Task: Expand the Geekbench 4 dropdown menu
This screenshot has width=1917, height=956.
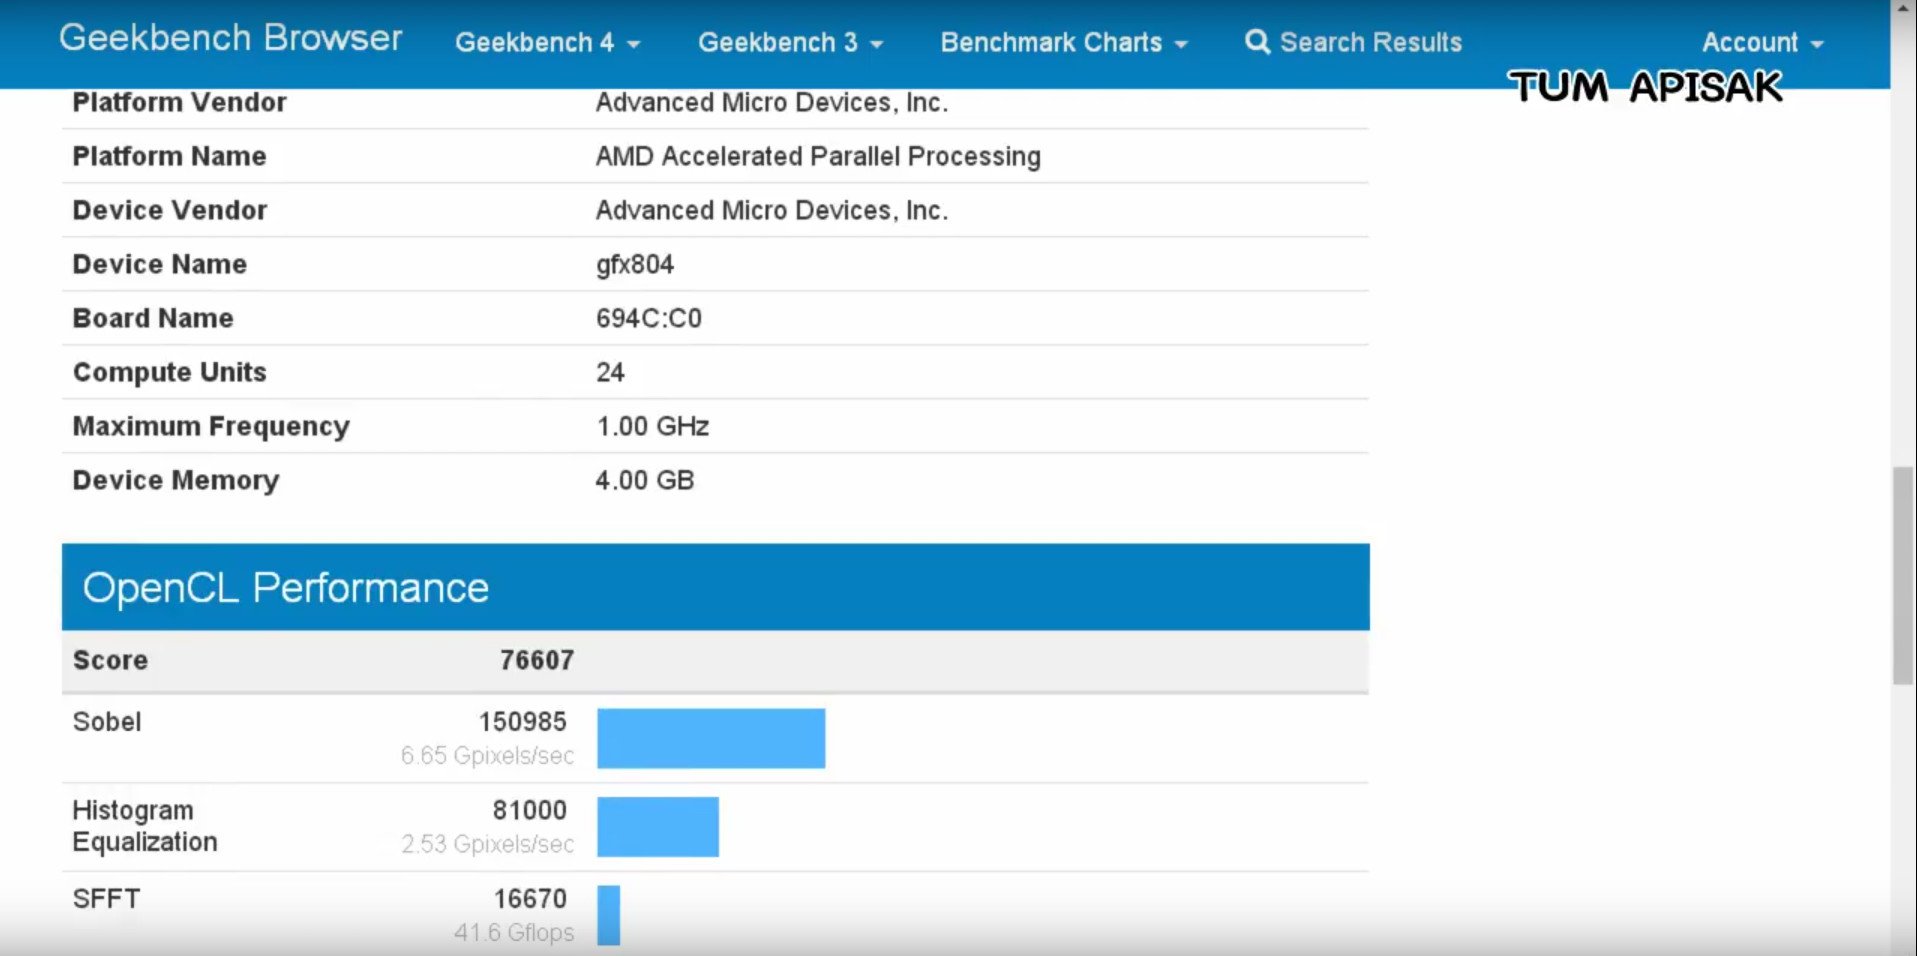Action: (547, 43)
